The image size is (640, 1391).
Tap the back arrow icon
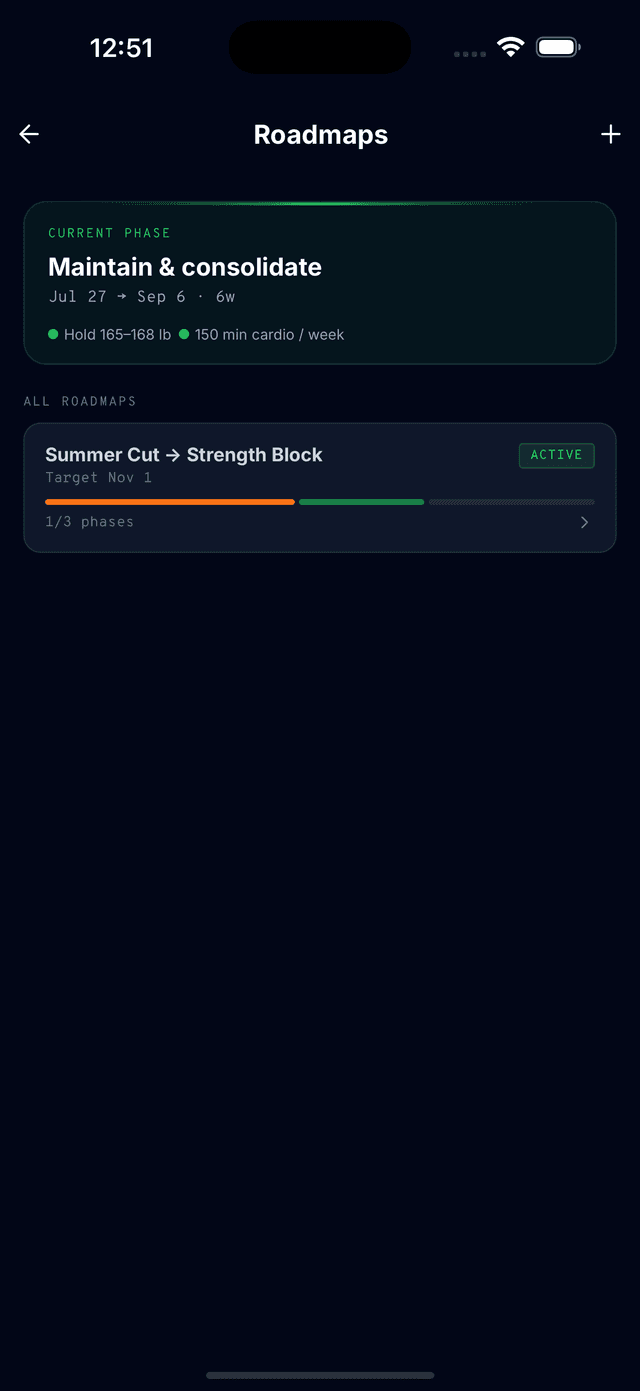(29, 134)
